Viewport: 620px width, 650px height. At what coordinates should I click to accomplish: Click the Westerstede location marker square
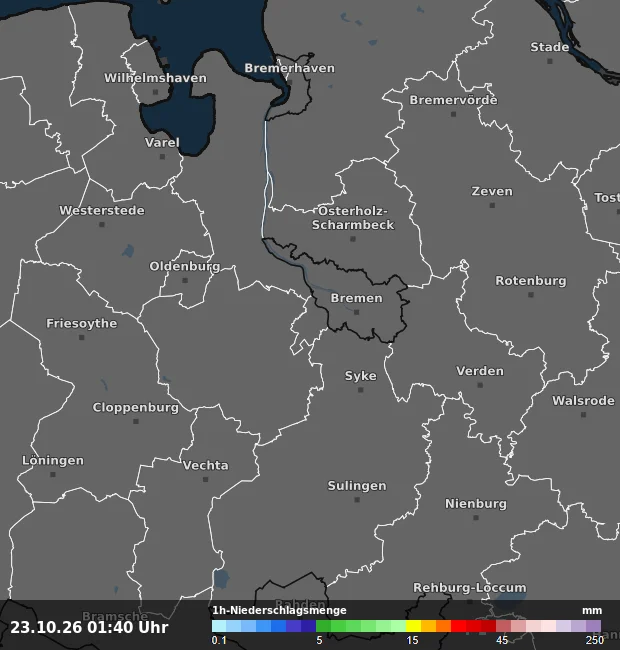pos(102,224)
